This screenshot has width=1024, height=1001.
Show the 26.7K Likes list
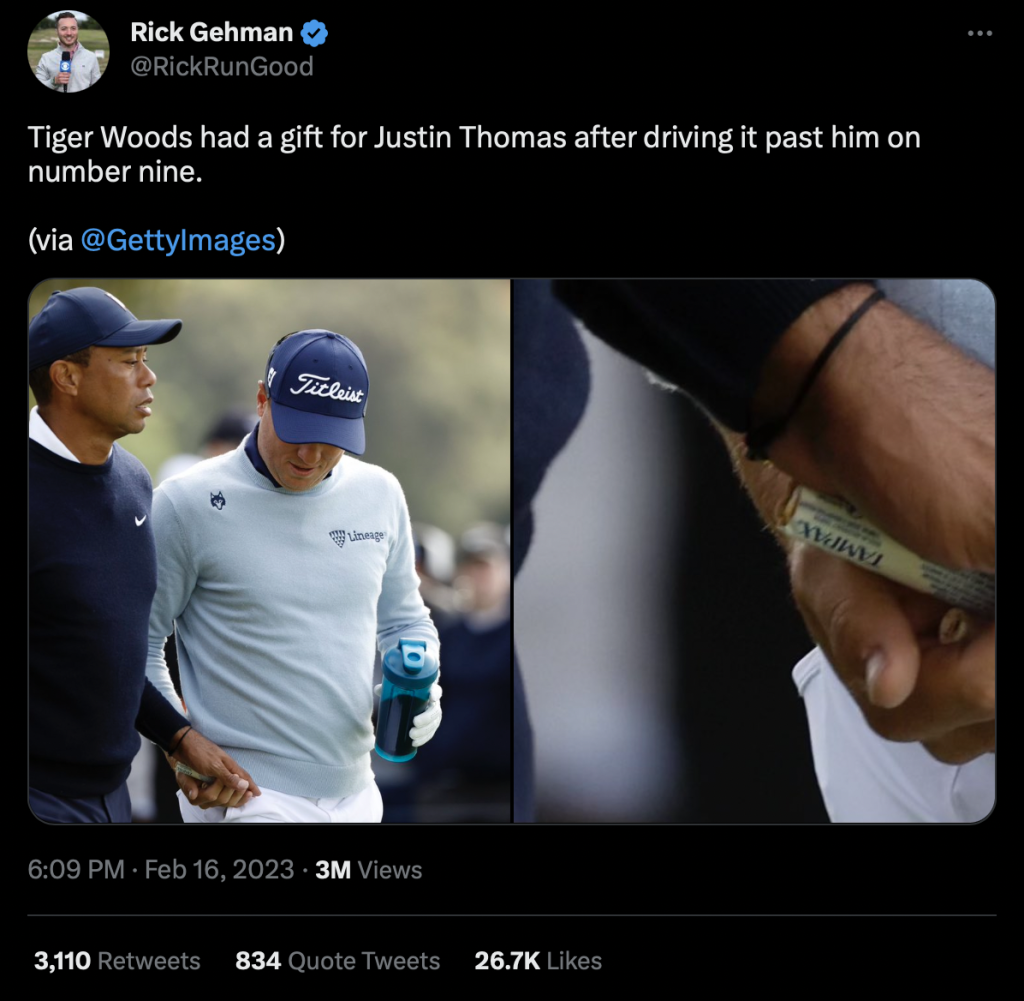(x=538, y=961)
